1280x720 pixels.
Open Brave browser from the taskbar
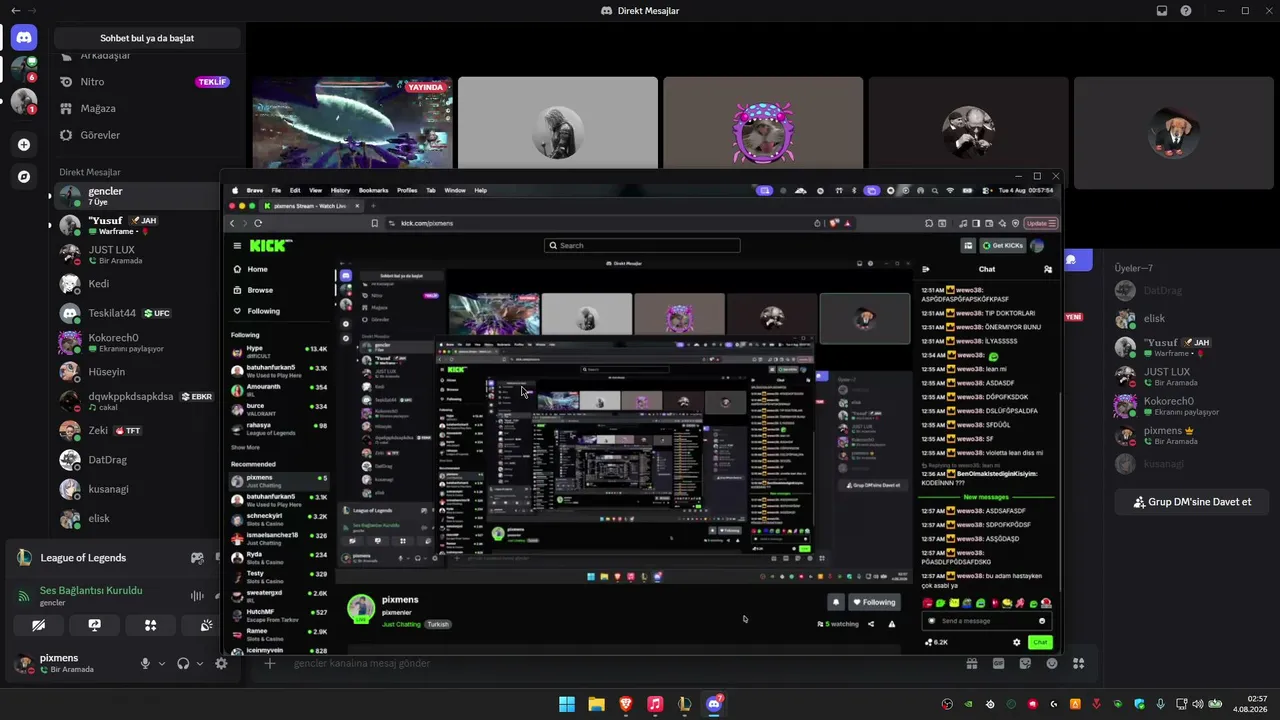626,704
